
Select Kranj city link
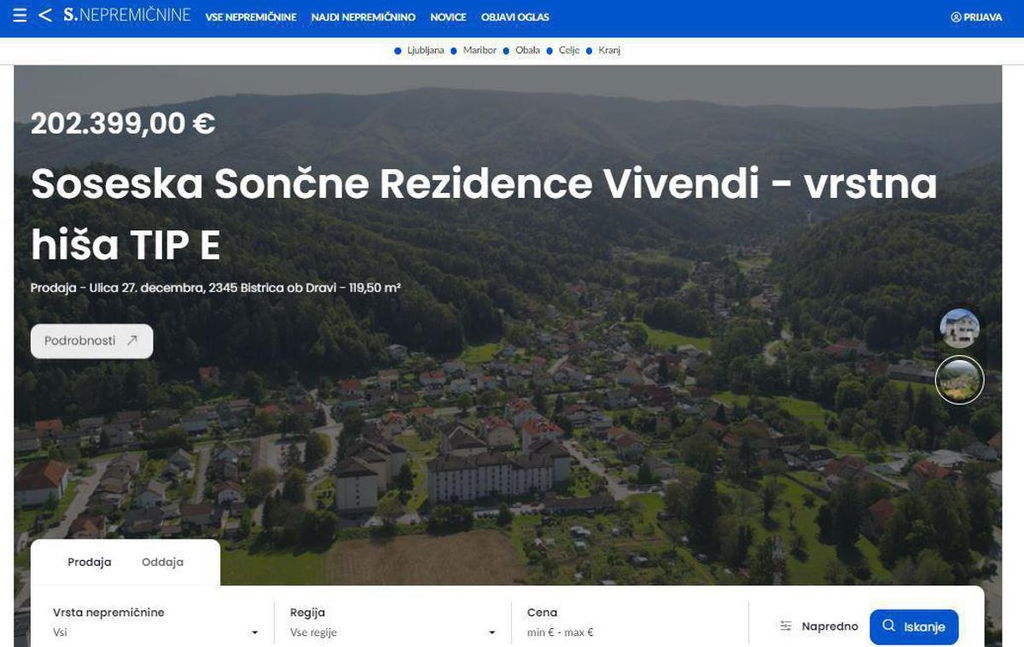(x=609, y=50)
